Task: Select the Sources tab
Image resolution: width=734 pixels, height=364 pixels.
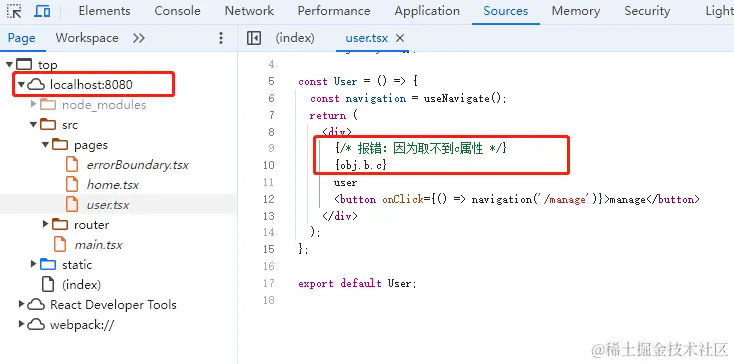Action: coord(506,11)
